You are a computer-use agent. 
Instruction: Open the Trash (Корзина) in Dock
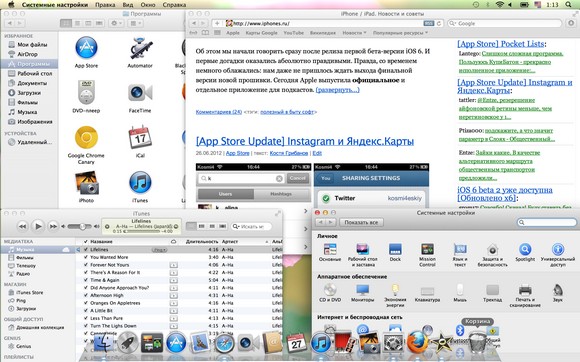478,342
